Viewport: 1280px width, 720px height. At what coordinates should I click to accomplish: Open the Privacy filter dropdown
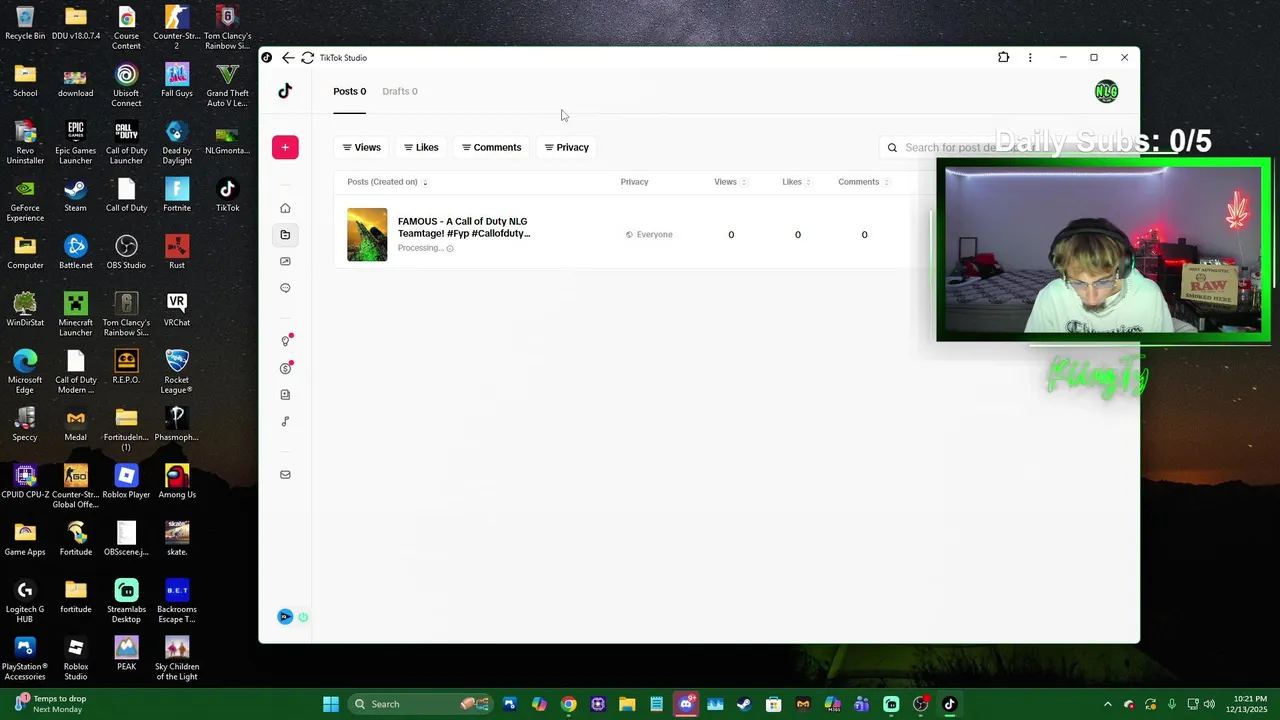pos(566,147)
